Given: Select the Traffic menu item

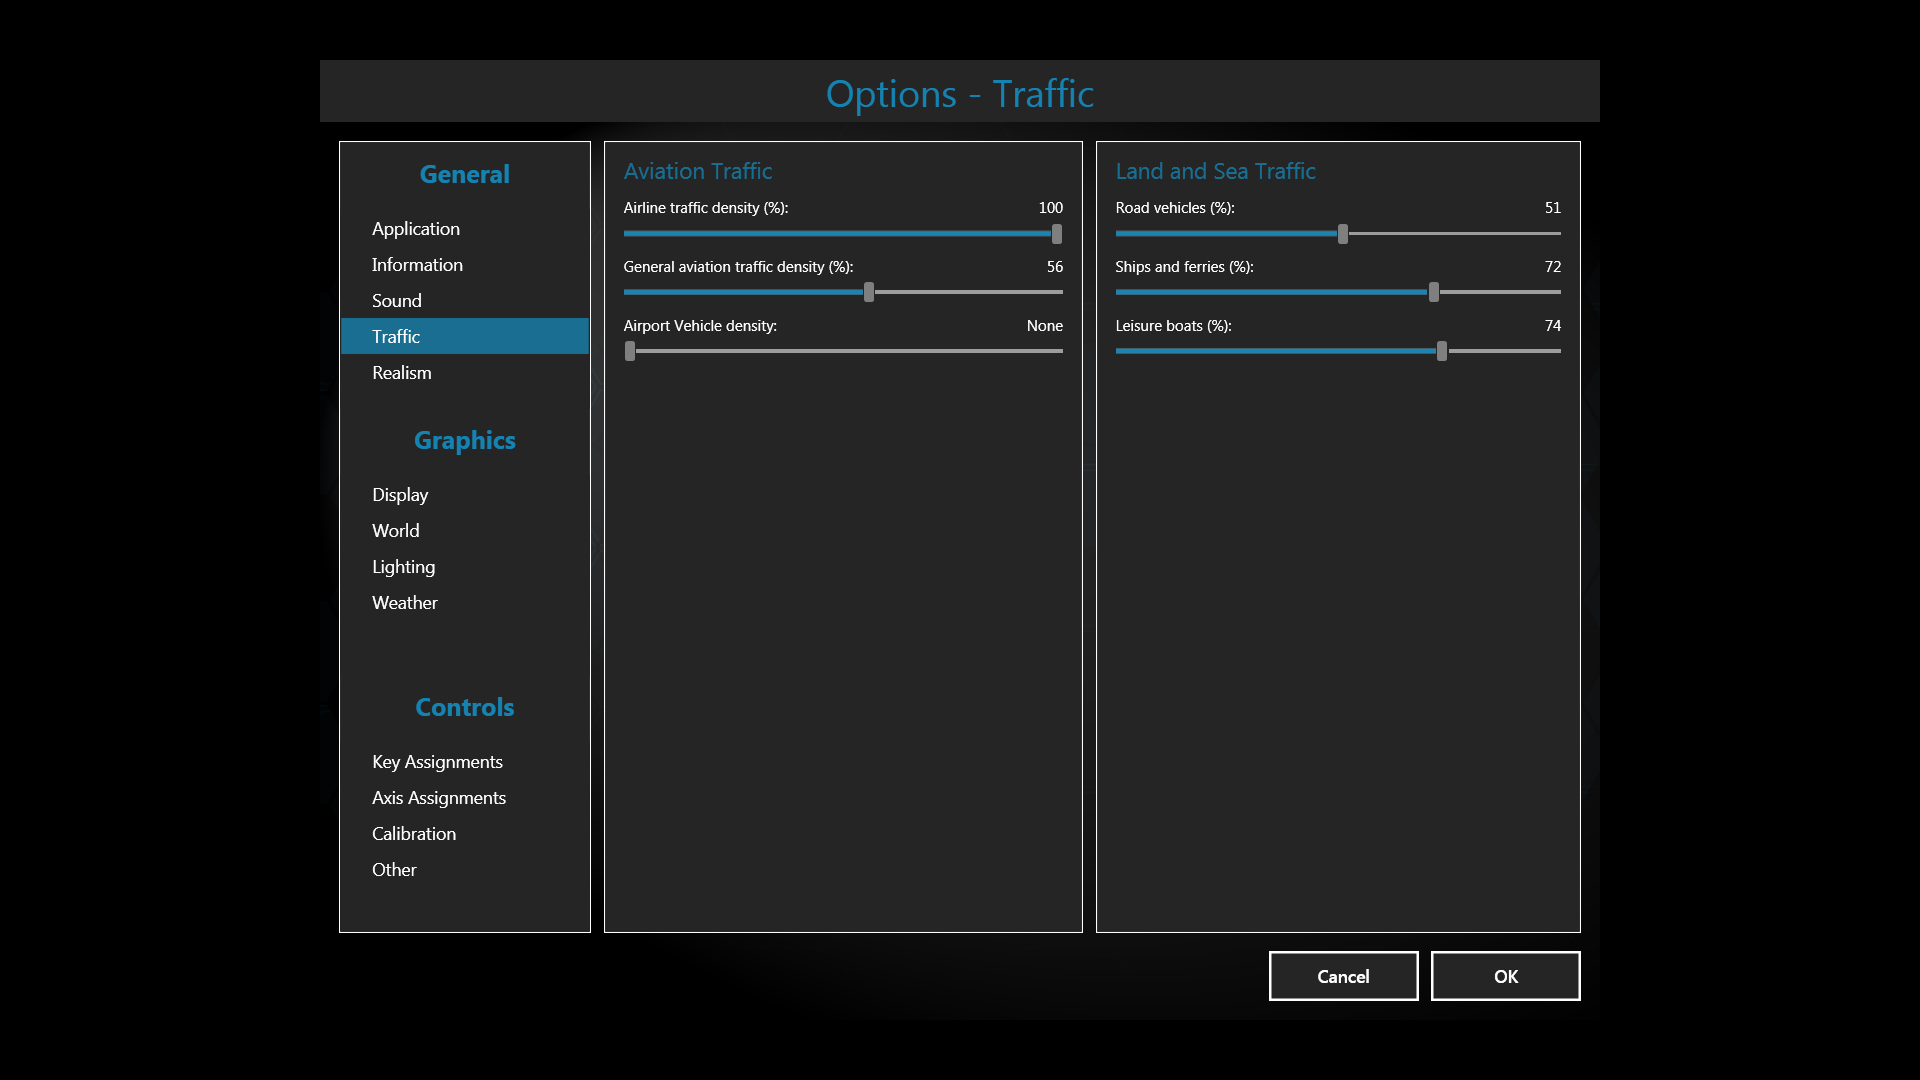Looking at the screenshot, I should click(396, 337).
